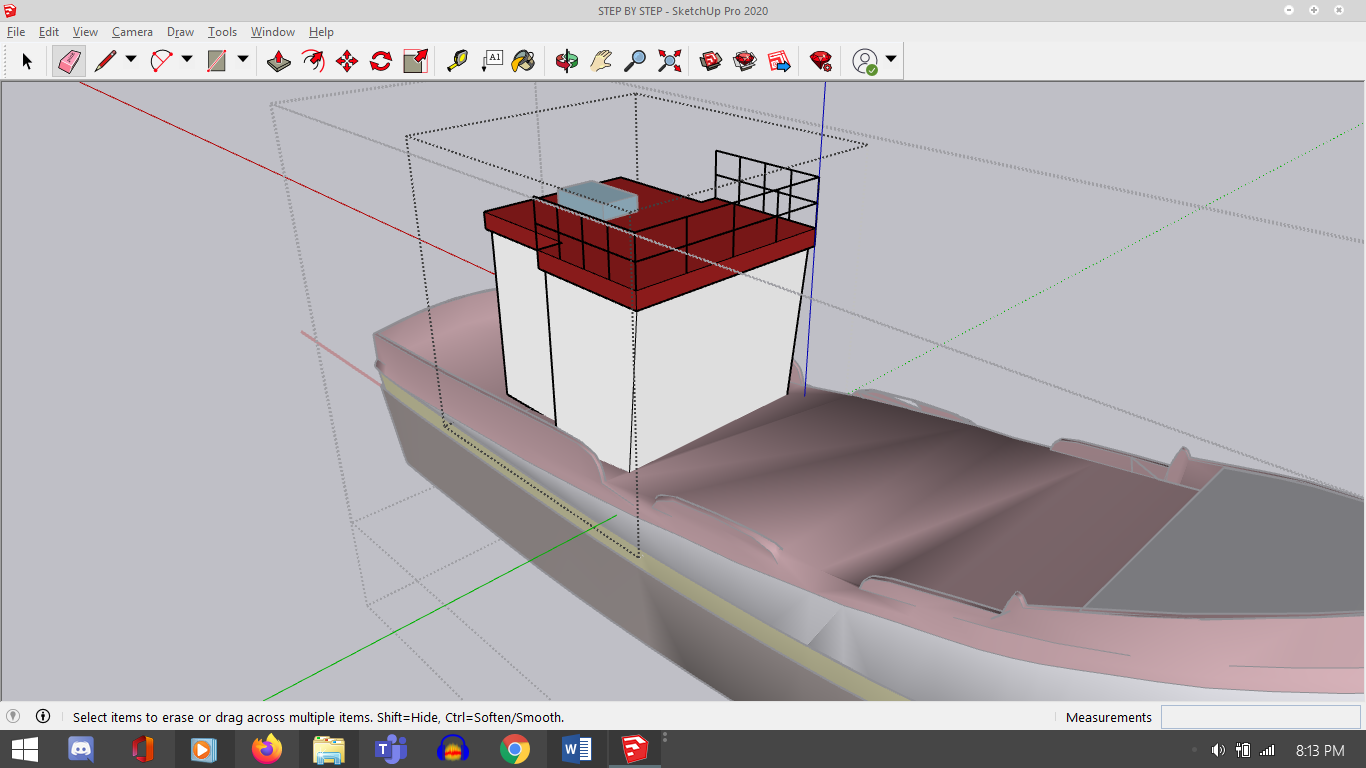Activate the Eraser tool
Screen dimensions: 1366x768
point(68,61)
